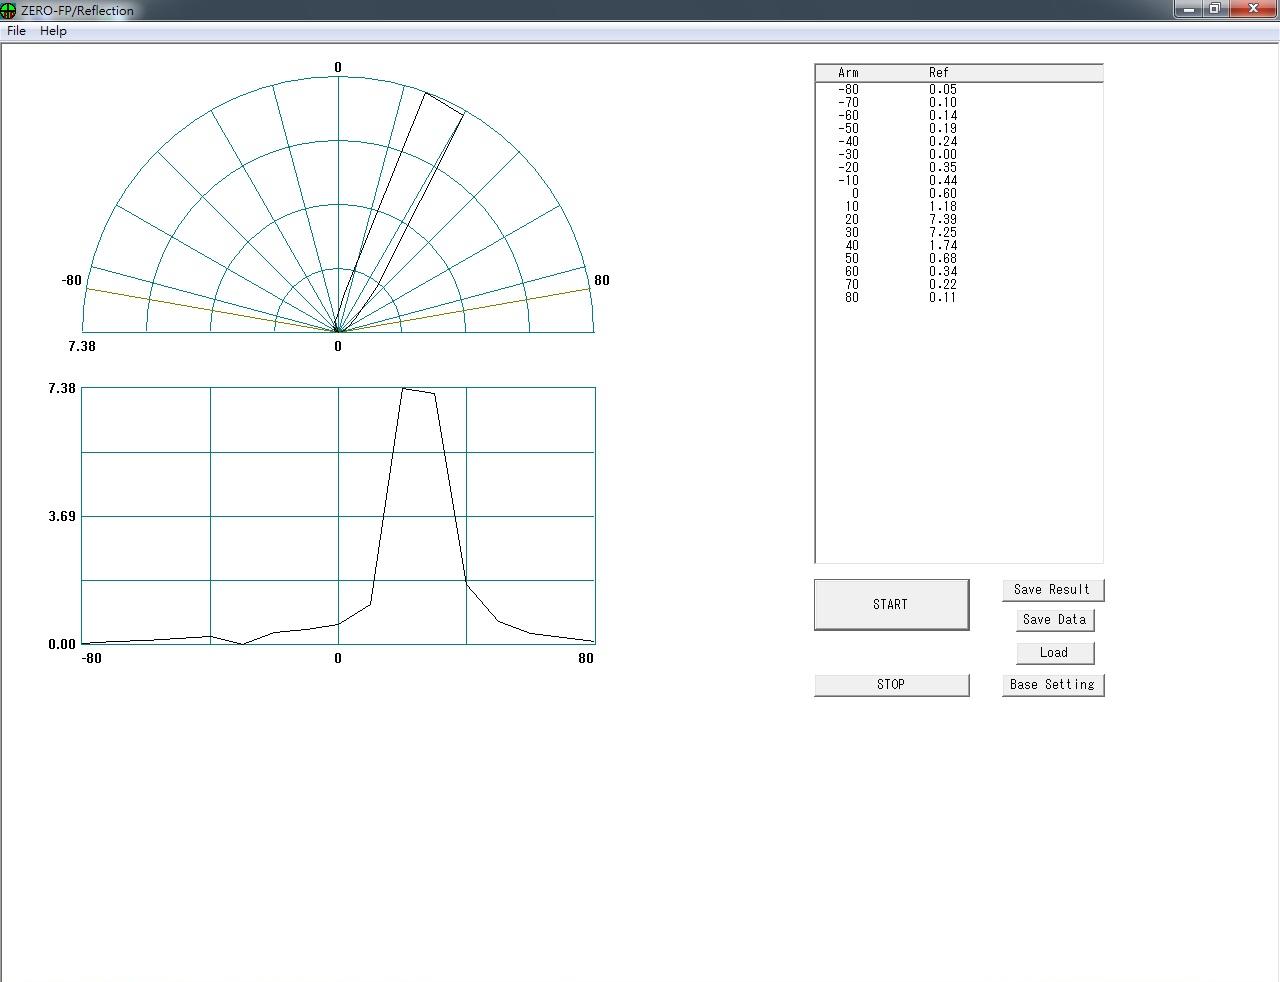Click the ZERO-FP application icon in title bar
This screenshot has width=1280, height=982.
pyautogui.click(x=9, y=10)
